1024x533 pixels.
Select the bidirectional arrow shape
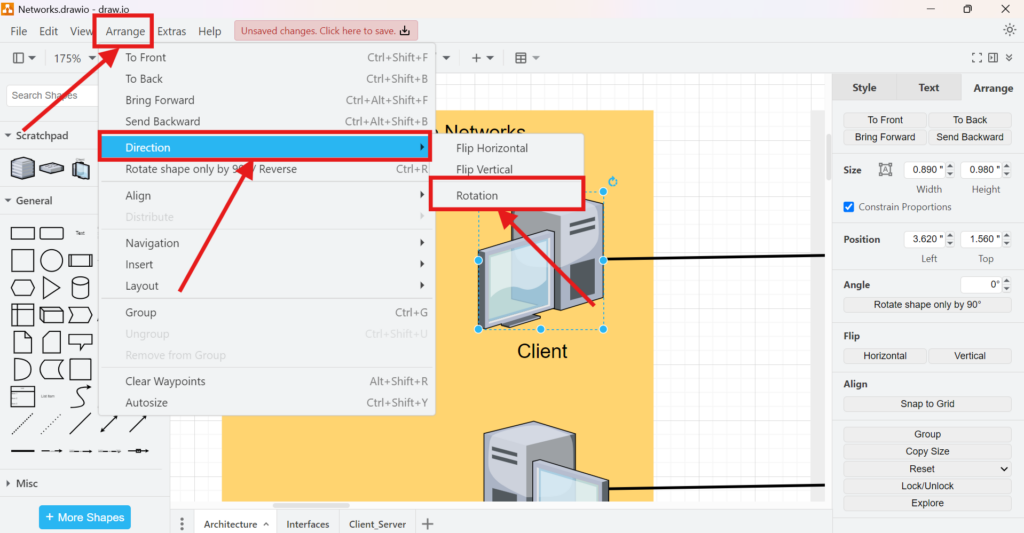pyautogui.click(x=108, y=423)
